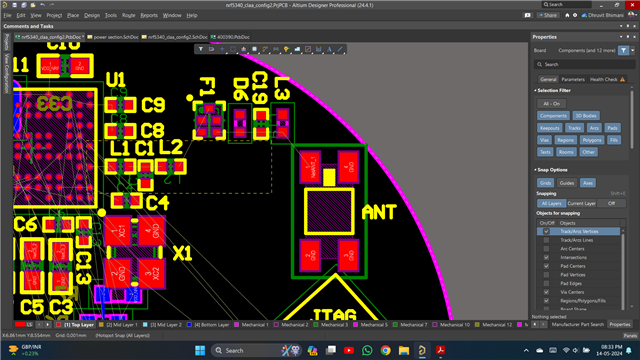Open the Adobe Acrobat taskbar icon
640x360 pixels.
(x=440, y=350)
